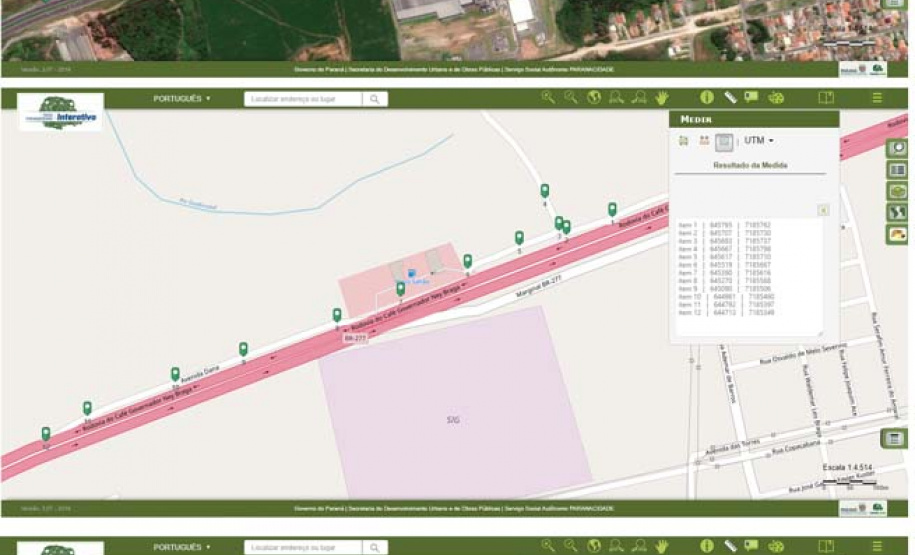This screenshot has width=915, height=555.
Task: Show full extent with globe icon
Action: point(594,98)
